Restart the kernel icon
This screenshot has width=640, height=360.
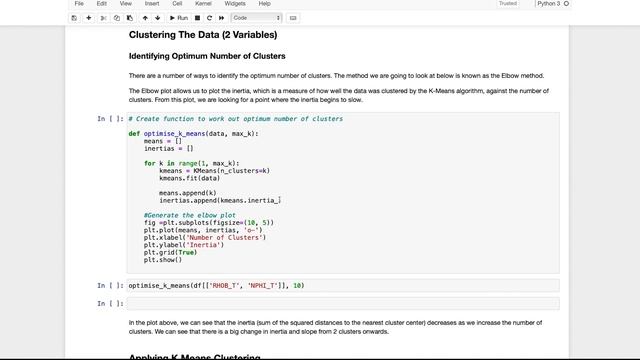coord(209,18)
